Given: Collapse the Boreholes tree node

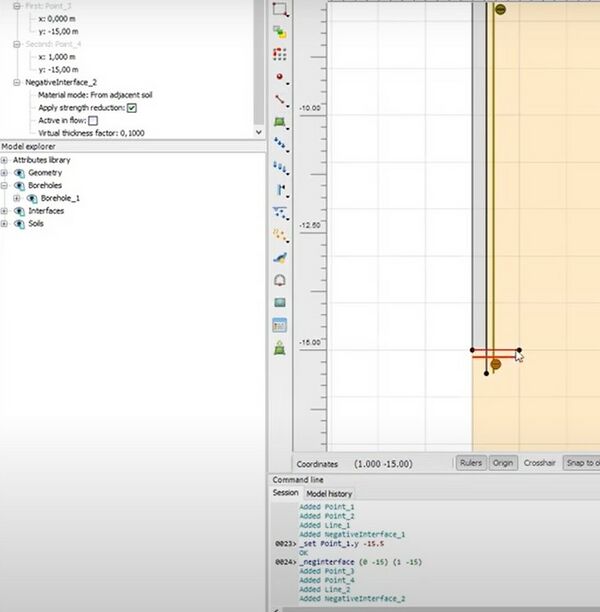Looking at the screenshot, I should click(x=5, y=186).
